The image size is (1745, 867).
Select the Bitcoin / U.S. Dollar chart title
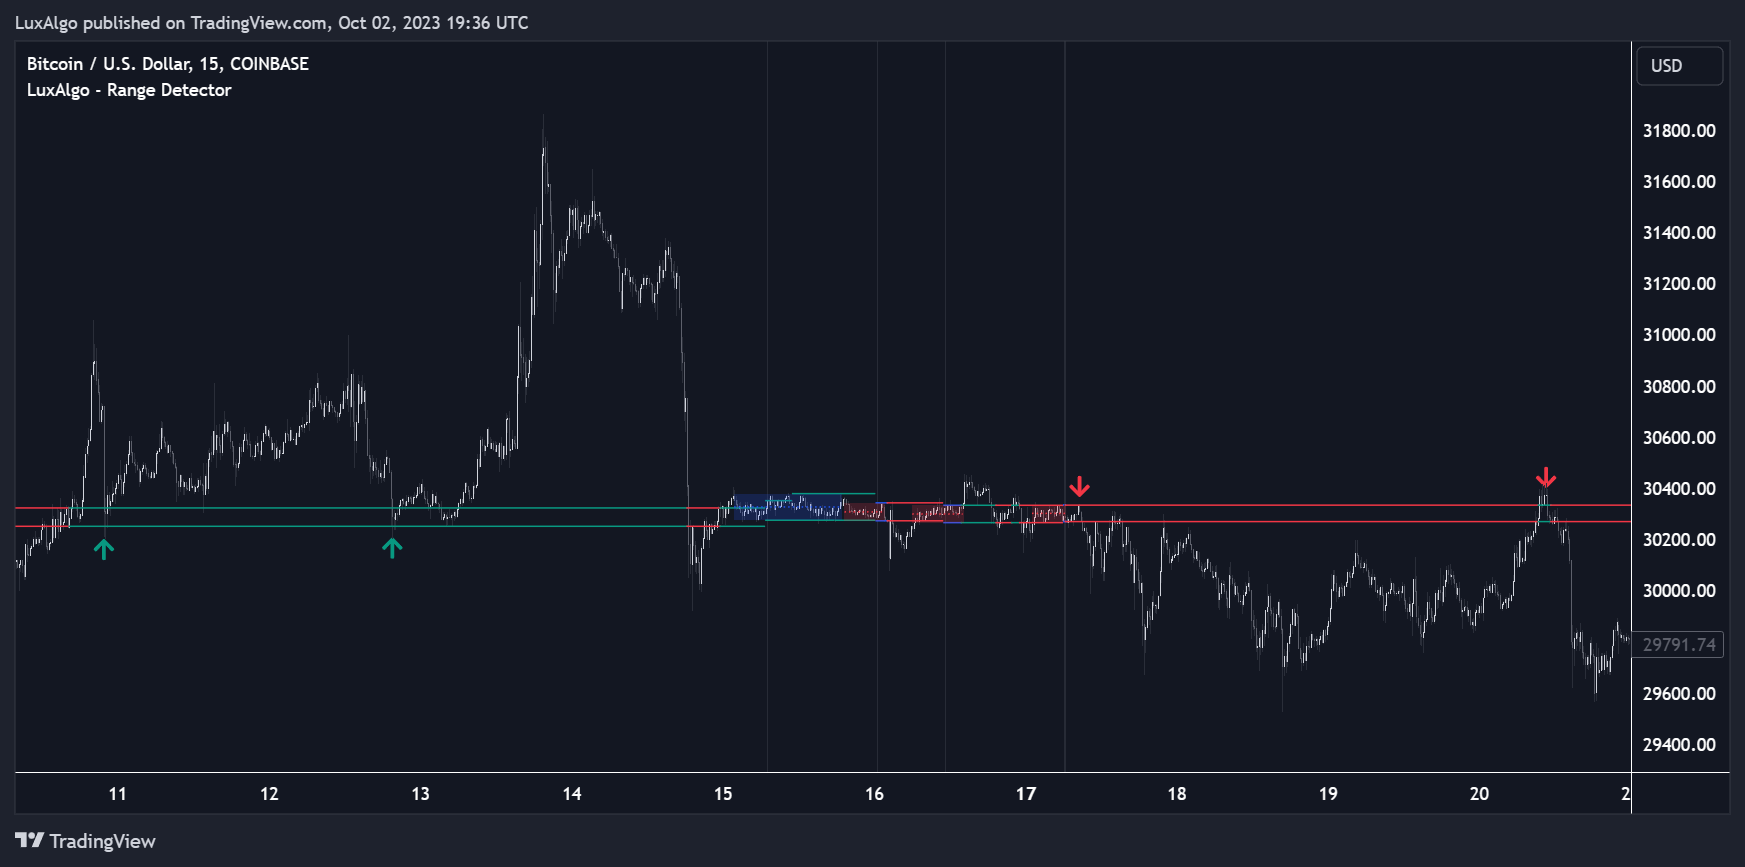167,64
